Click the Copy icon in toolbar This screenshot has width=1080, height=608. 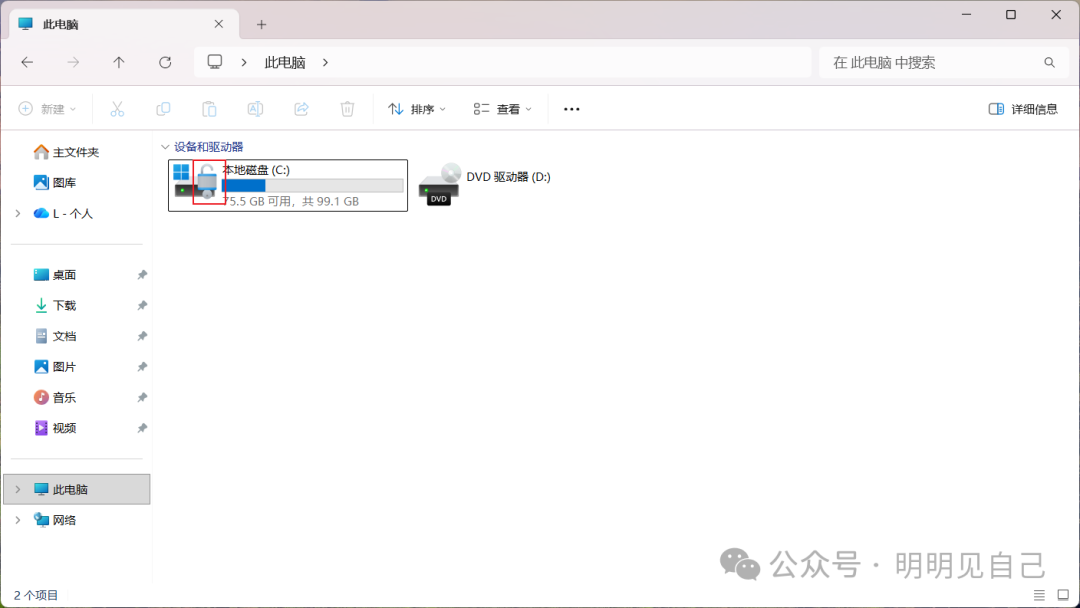163,109
